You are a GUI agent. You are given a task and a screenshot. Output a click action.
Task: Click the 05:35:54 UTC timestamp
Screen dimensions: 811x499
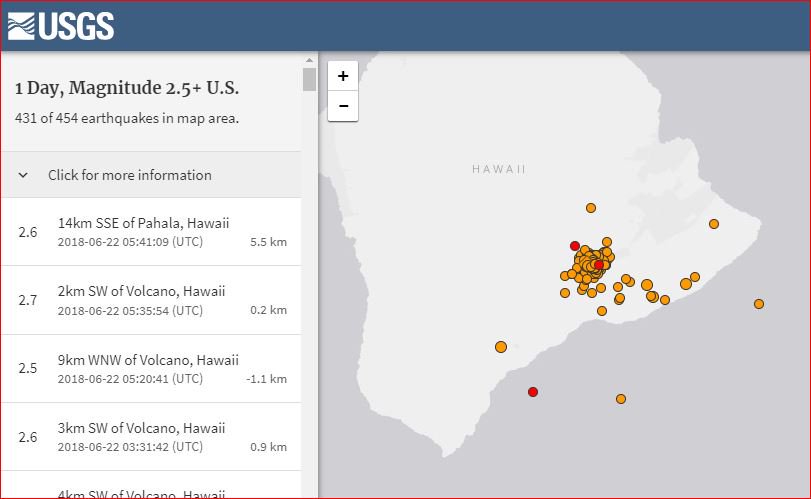coord(130,310)
